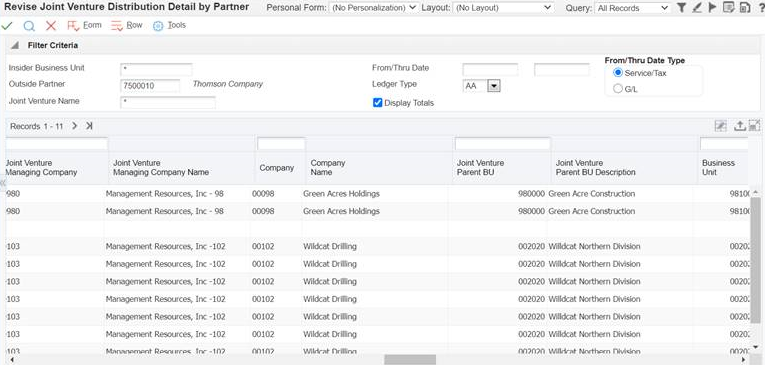Image resolution: width=765 pixels, height=365 pixels.
Task: Click first Willdcat Northern Division cell
Action: tap(594, 246)
